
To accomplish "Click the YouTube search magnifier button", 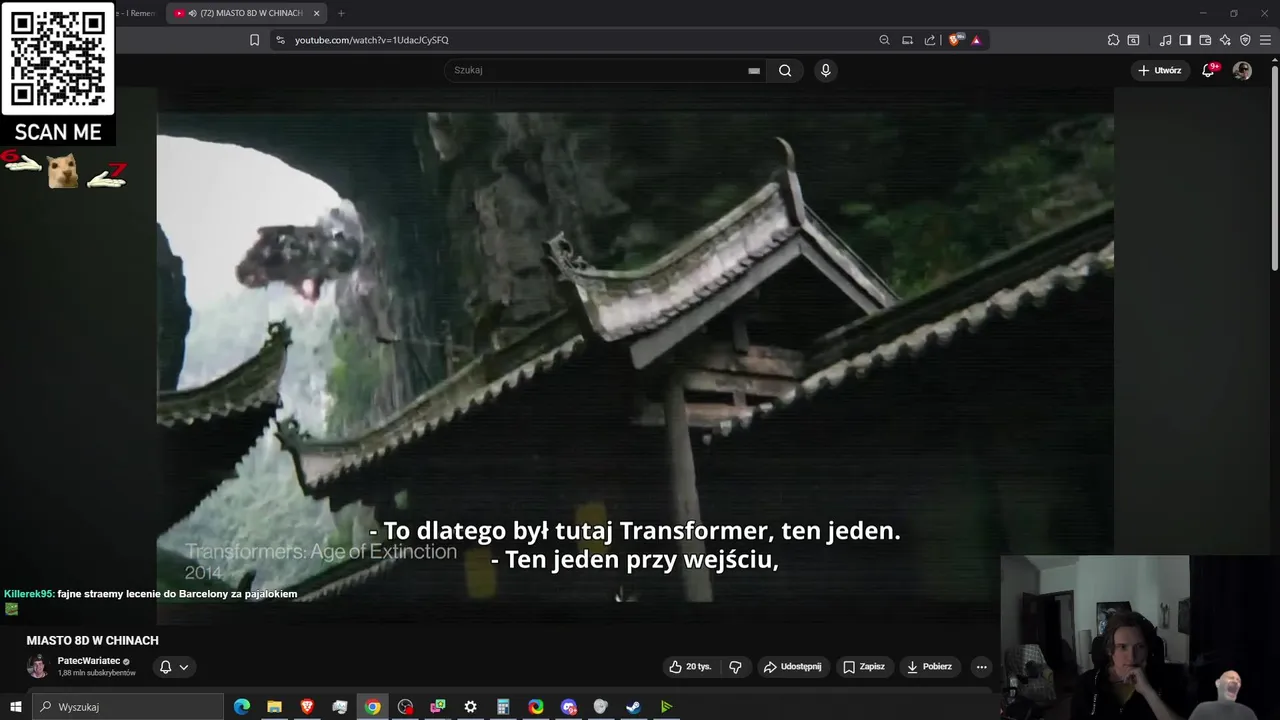I will [x=785, y=70].
